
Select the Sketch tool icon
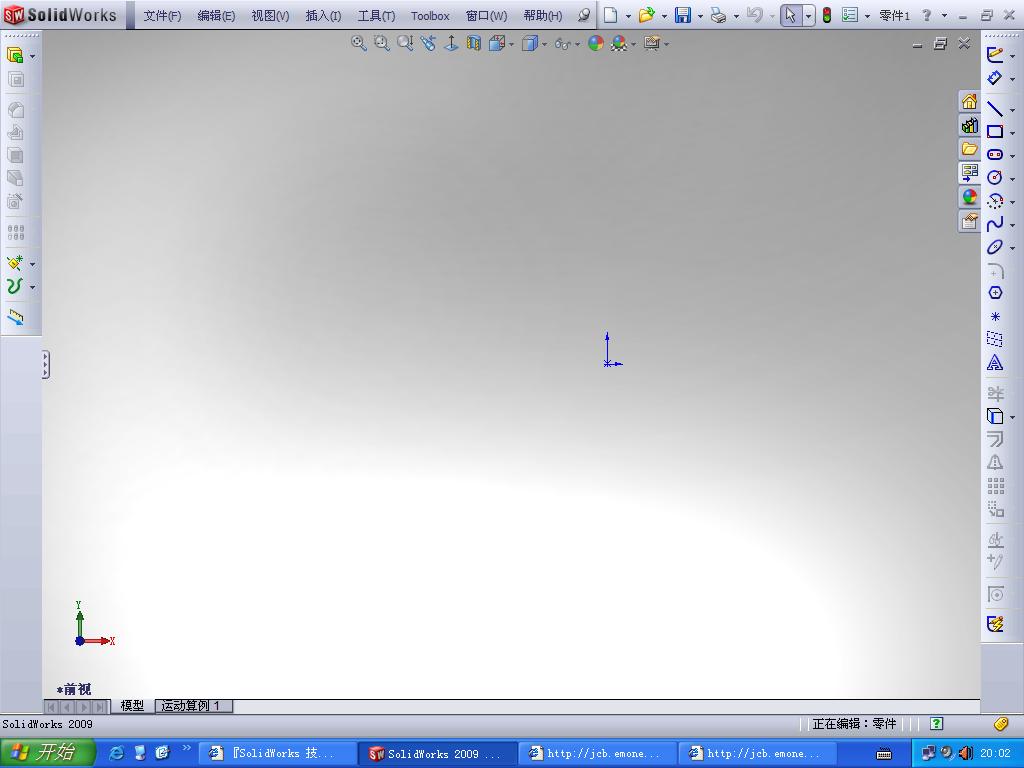995,55
